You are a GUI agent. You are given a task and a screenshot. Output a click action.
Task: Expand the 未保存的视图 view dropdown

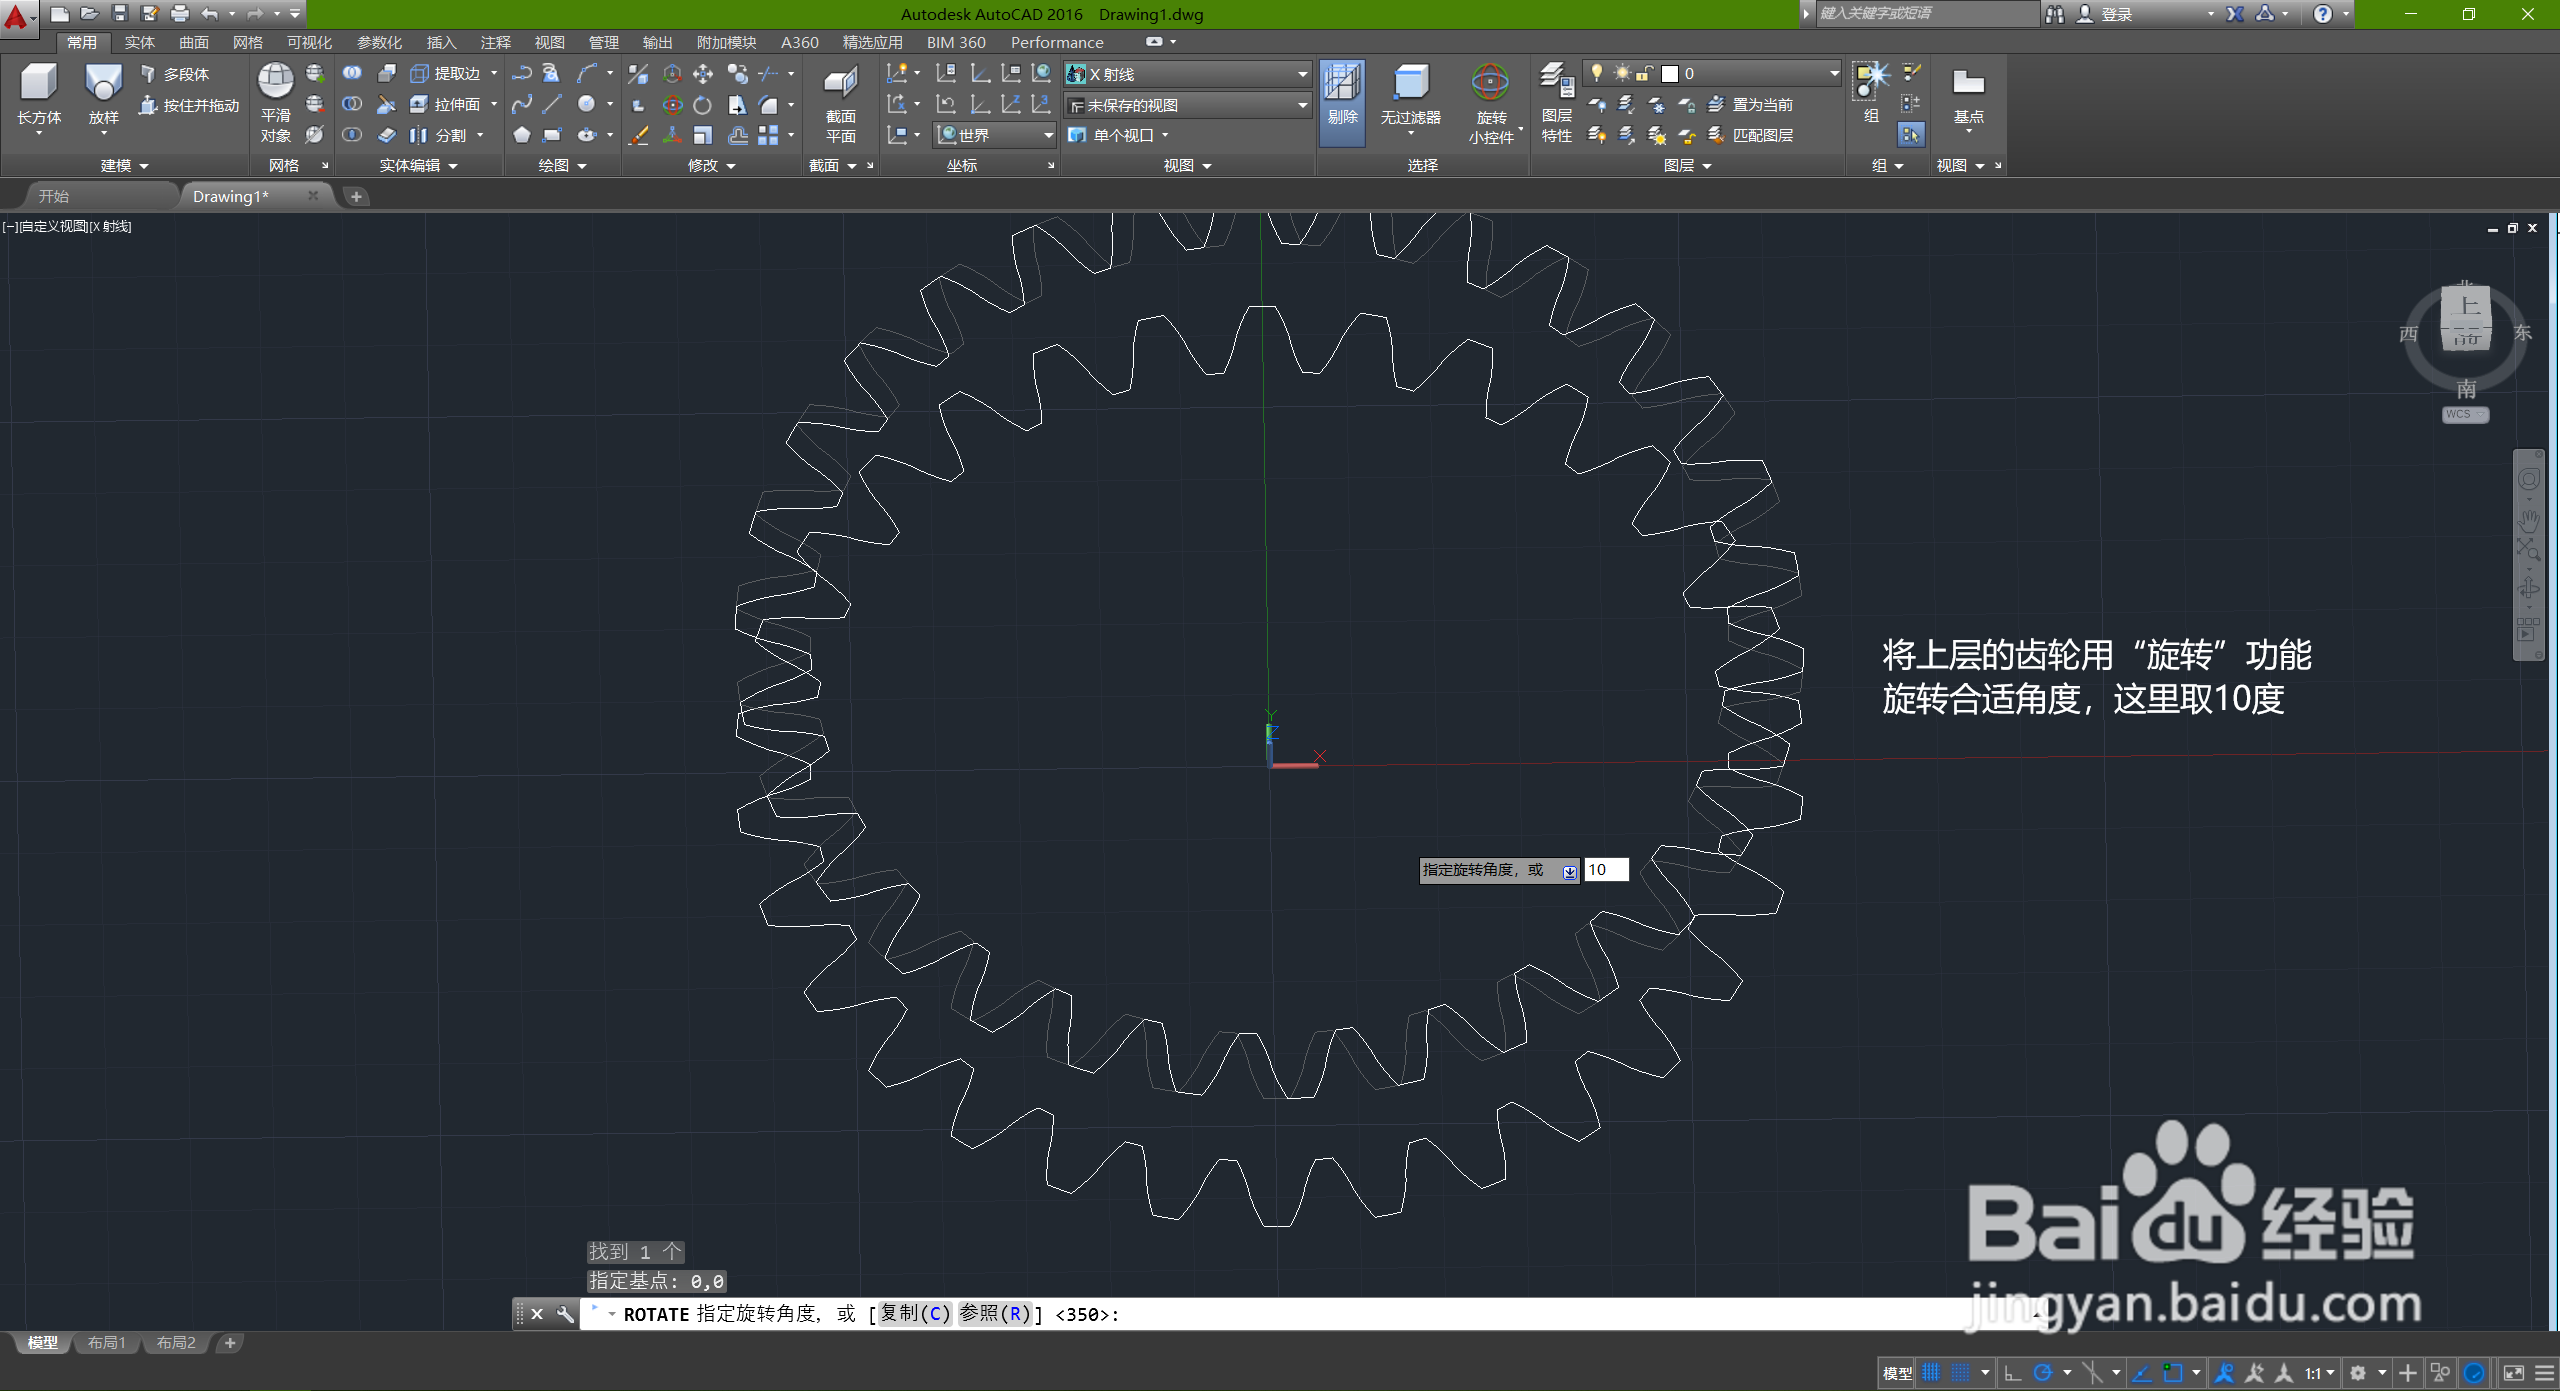tap(1301, 105)
